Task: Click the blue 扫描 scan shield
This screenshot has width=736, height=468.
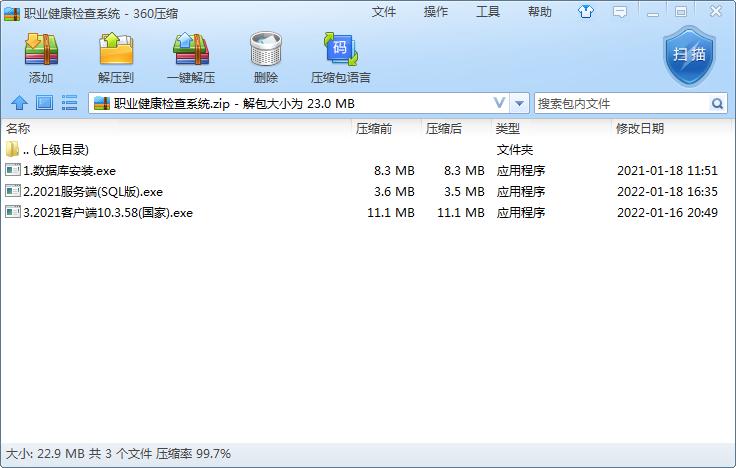Action: coord(689,56)
